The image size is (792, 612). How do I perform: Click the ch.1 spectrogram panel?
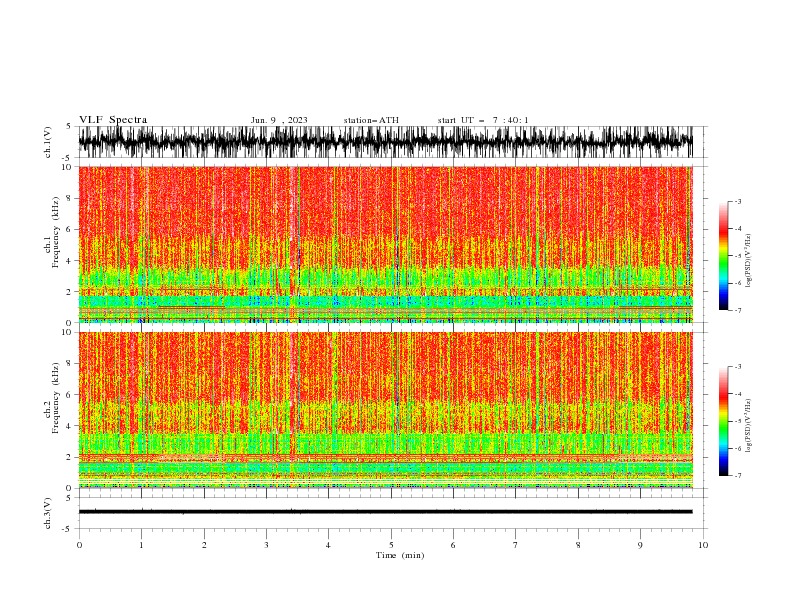(385, 244)
